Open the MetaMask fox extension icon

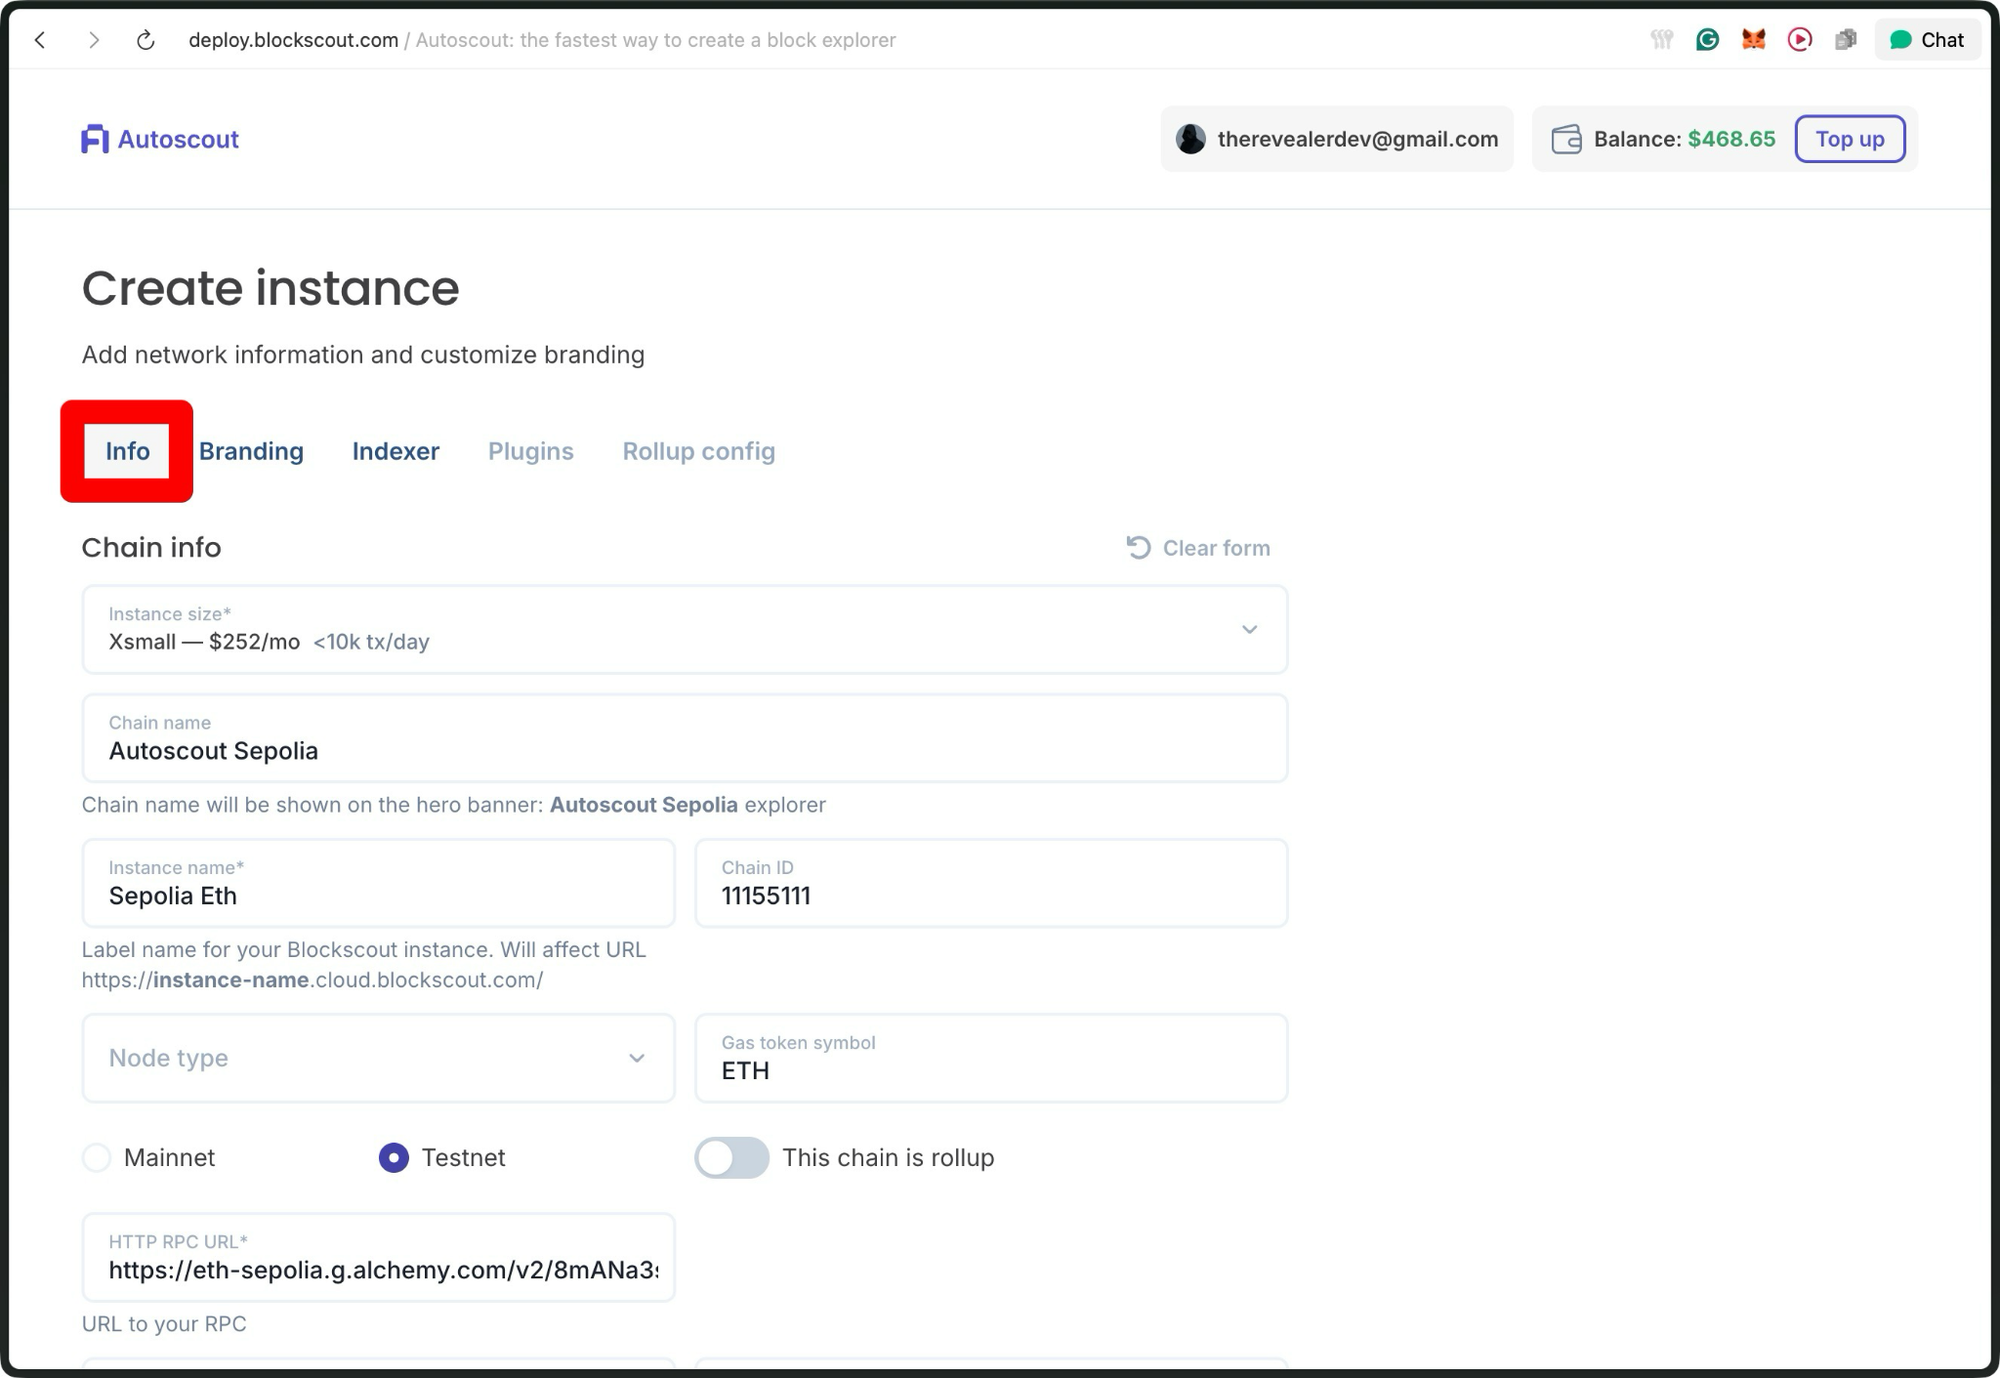point(1753,40)
